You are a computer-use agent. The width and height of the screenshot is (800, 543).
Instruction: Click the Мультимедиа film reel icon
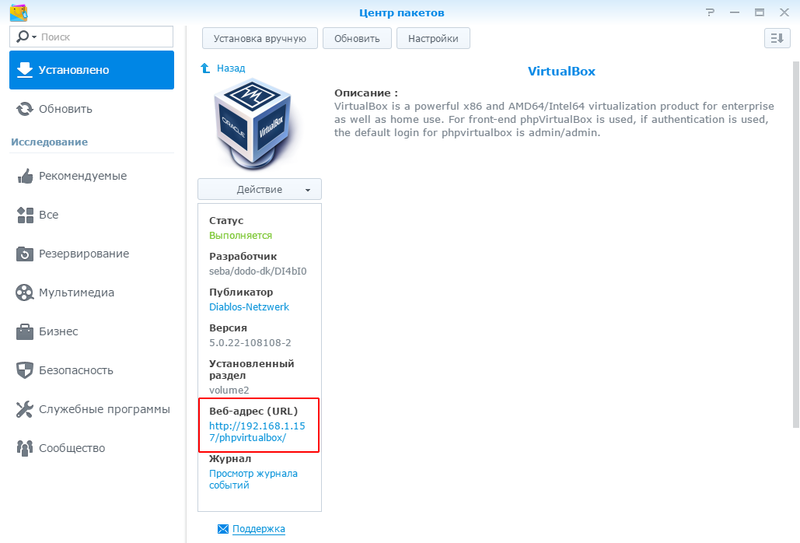tap(25, 293)
